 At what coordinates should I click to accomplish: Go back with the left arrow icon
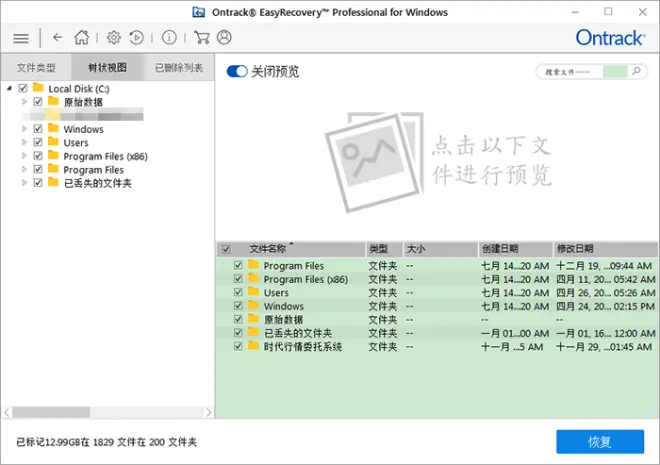(x=58, y=37)
